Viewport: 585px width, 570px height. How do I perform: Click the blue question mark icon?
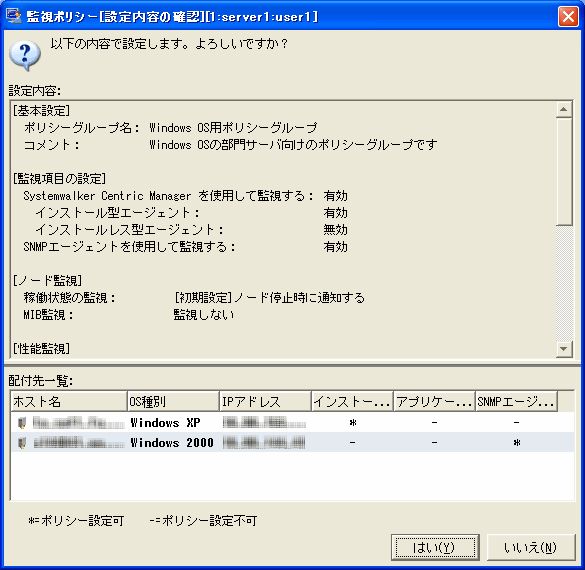[x=25, y=55]
